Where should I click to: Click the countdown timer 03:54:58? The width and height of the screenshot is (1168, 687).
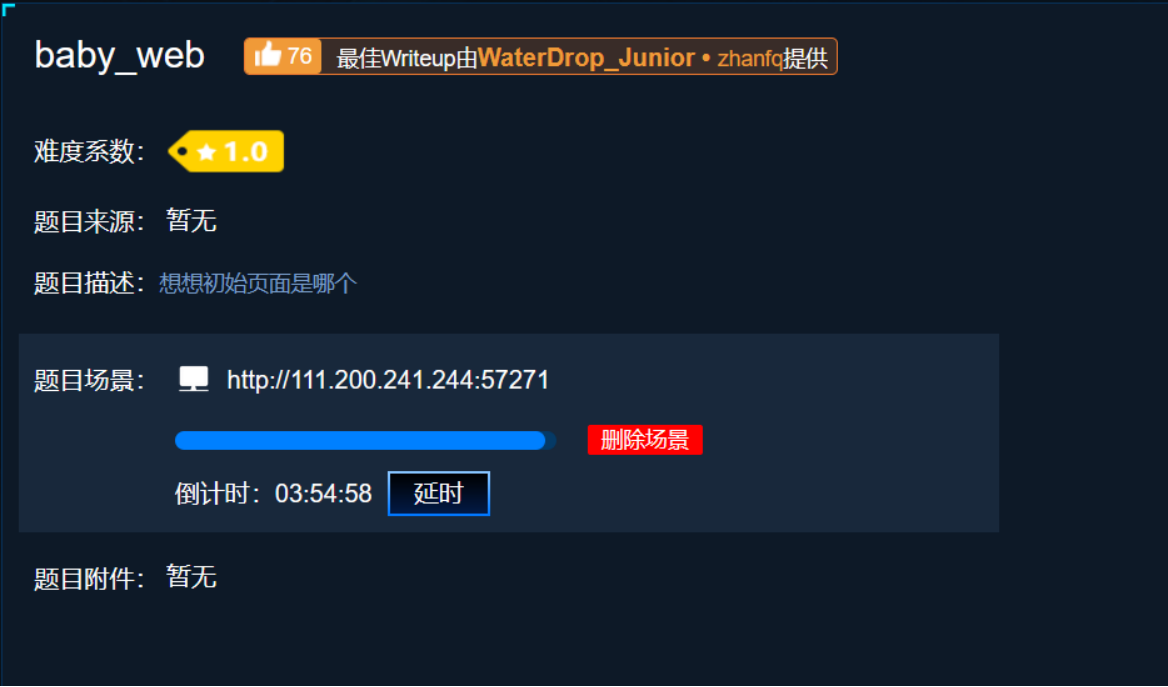(323, 493)
